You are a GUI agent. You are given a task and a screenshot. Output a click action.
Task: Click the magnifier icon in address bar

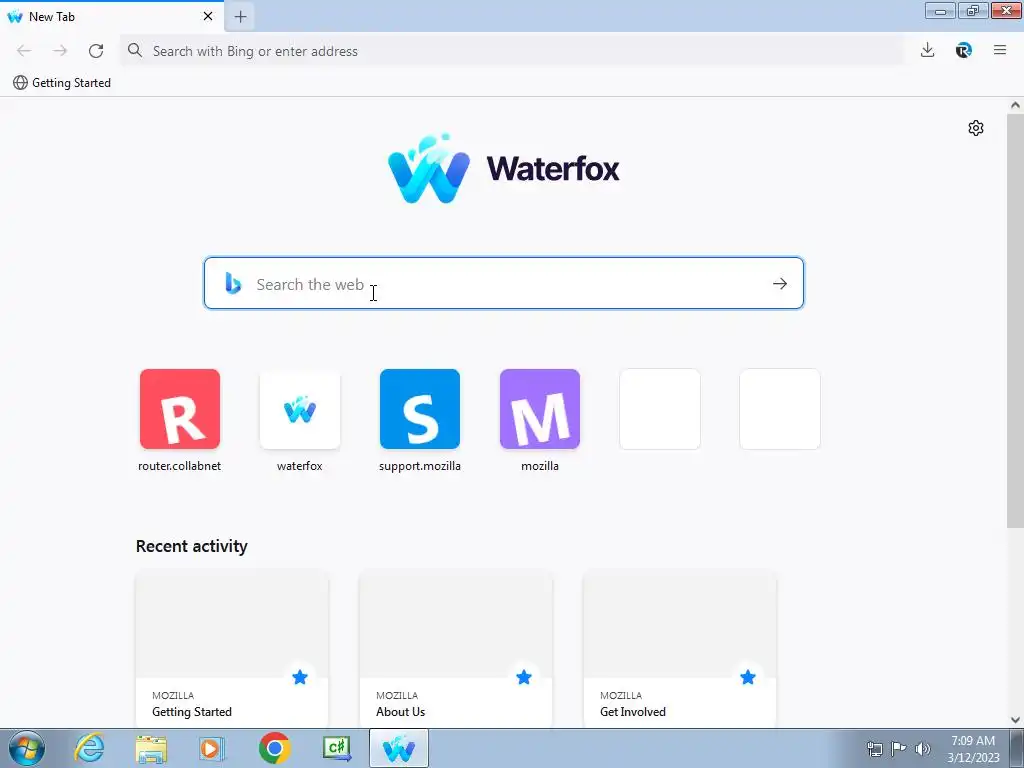(135, 50)
